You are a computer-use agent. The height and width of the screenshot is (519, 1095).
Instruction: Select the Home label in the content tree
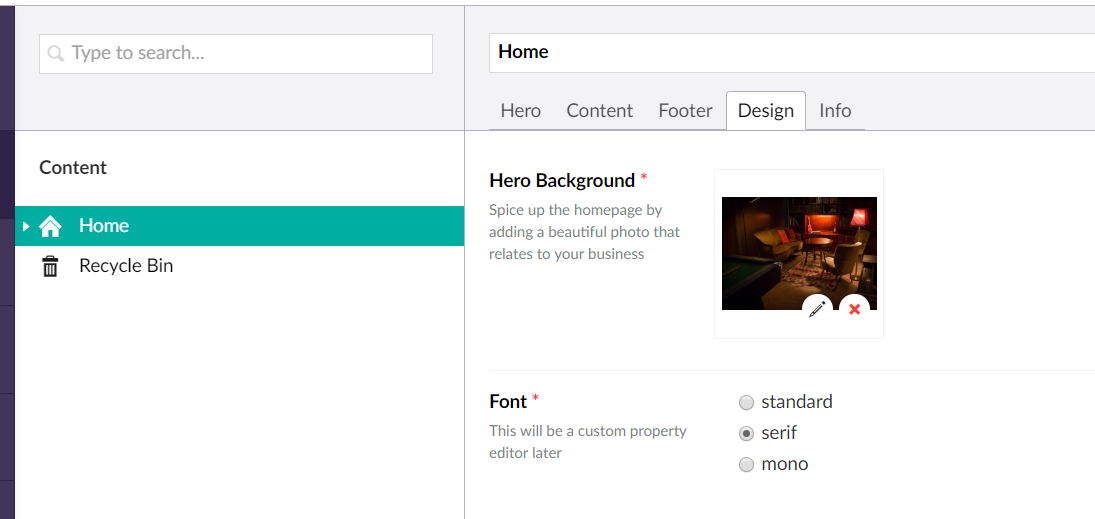tap(104, 226)
